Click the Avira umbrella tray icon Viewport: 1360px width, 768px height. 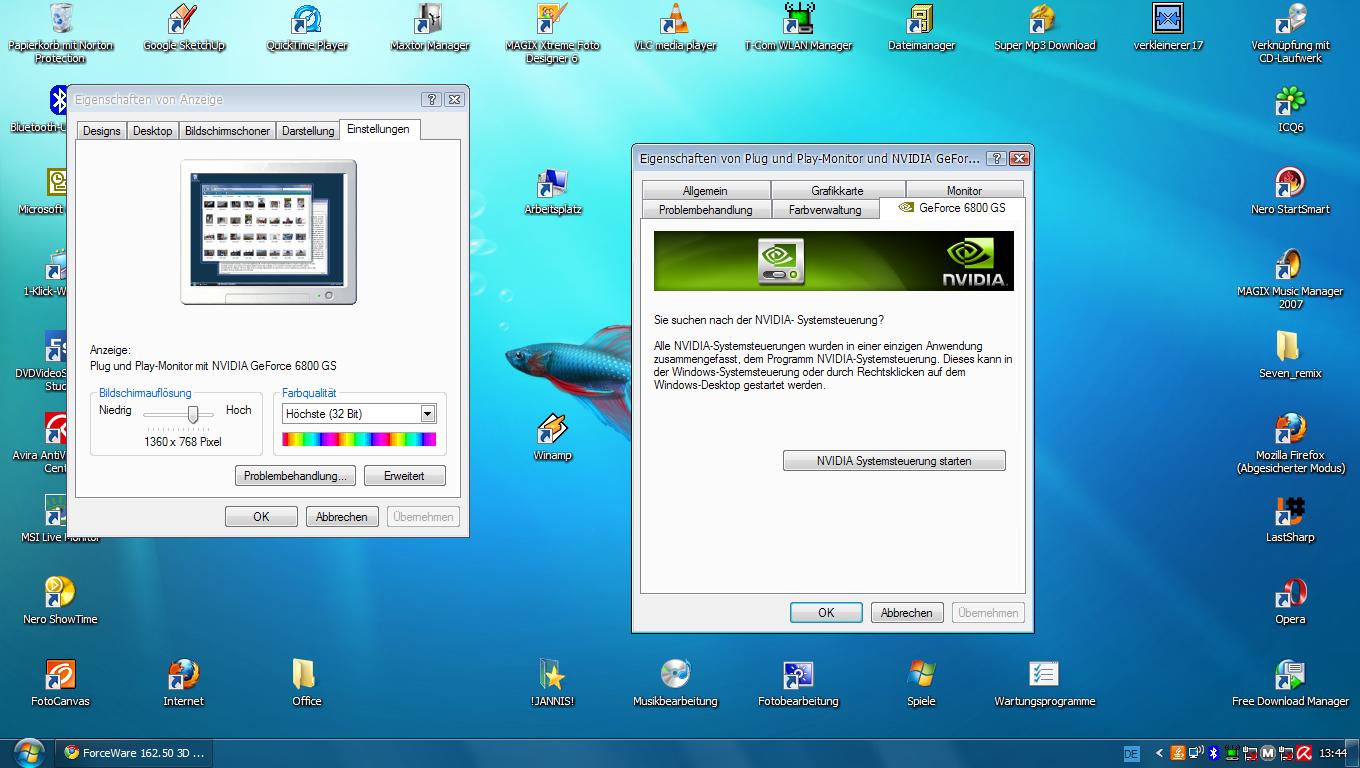pyautogui.click(x=1305, y=753)
